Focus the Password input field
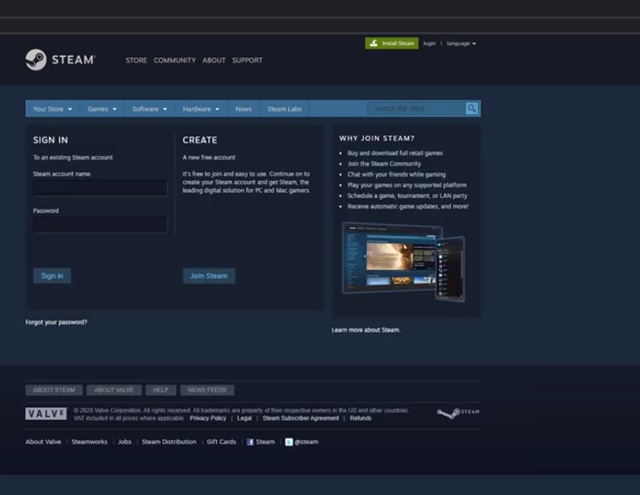The height and width of the screenshot is (495, 640). pyautogui.click(x=100, y=225)
